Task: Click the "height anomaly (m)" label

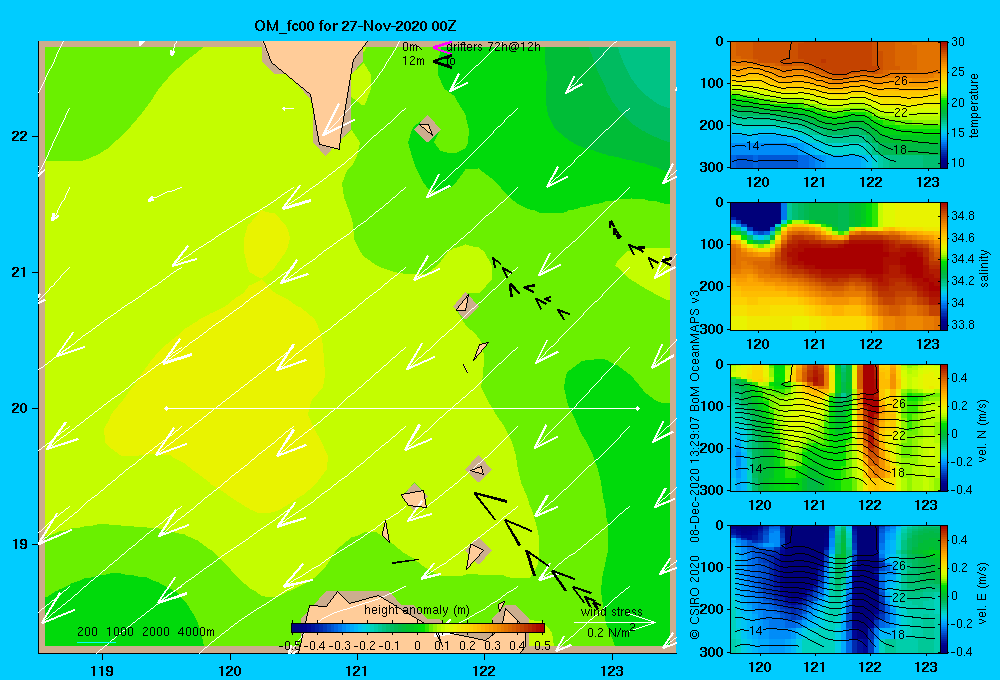Action: [x=417, y=610]
